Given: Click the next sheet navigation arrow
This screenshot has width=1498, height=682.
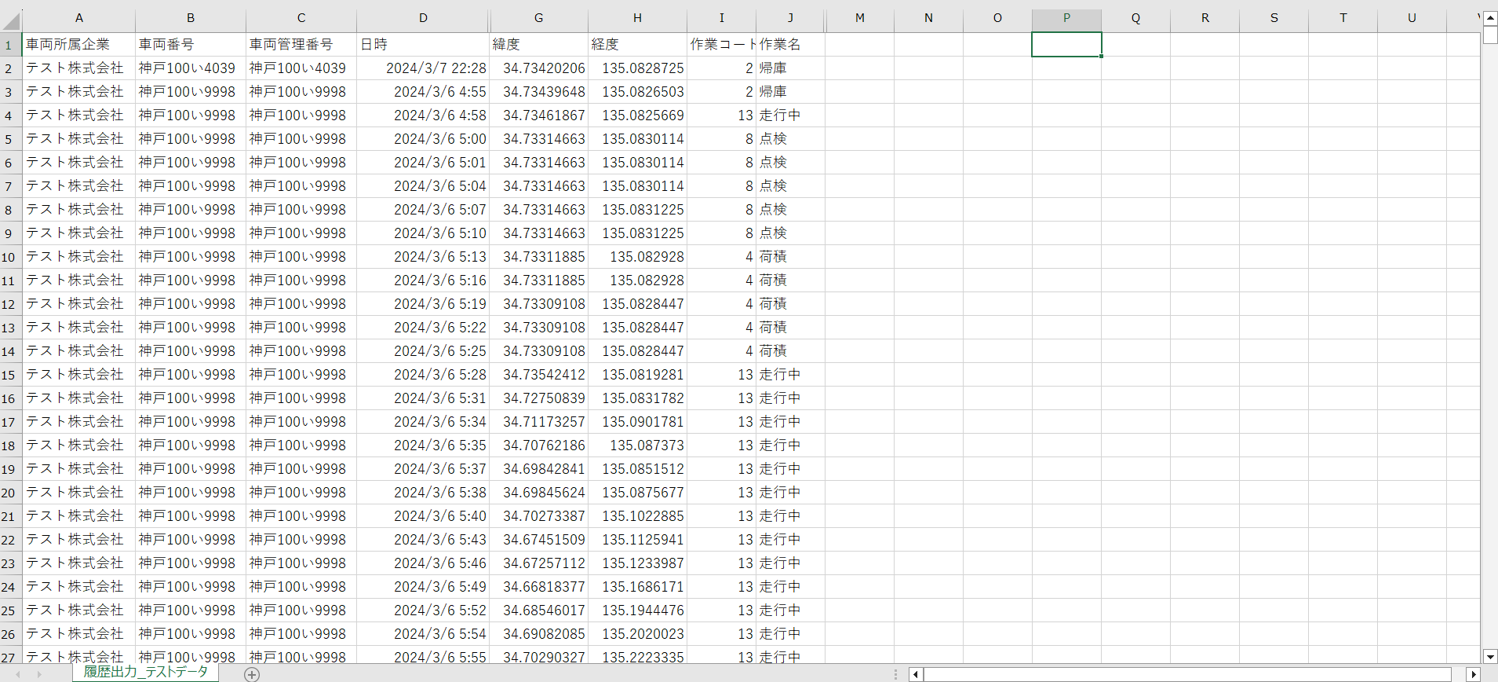Looking at the screenshot, I should (40, 675).
